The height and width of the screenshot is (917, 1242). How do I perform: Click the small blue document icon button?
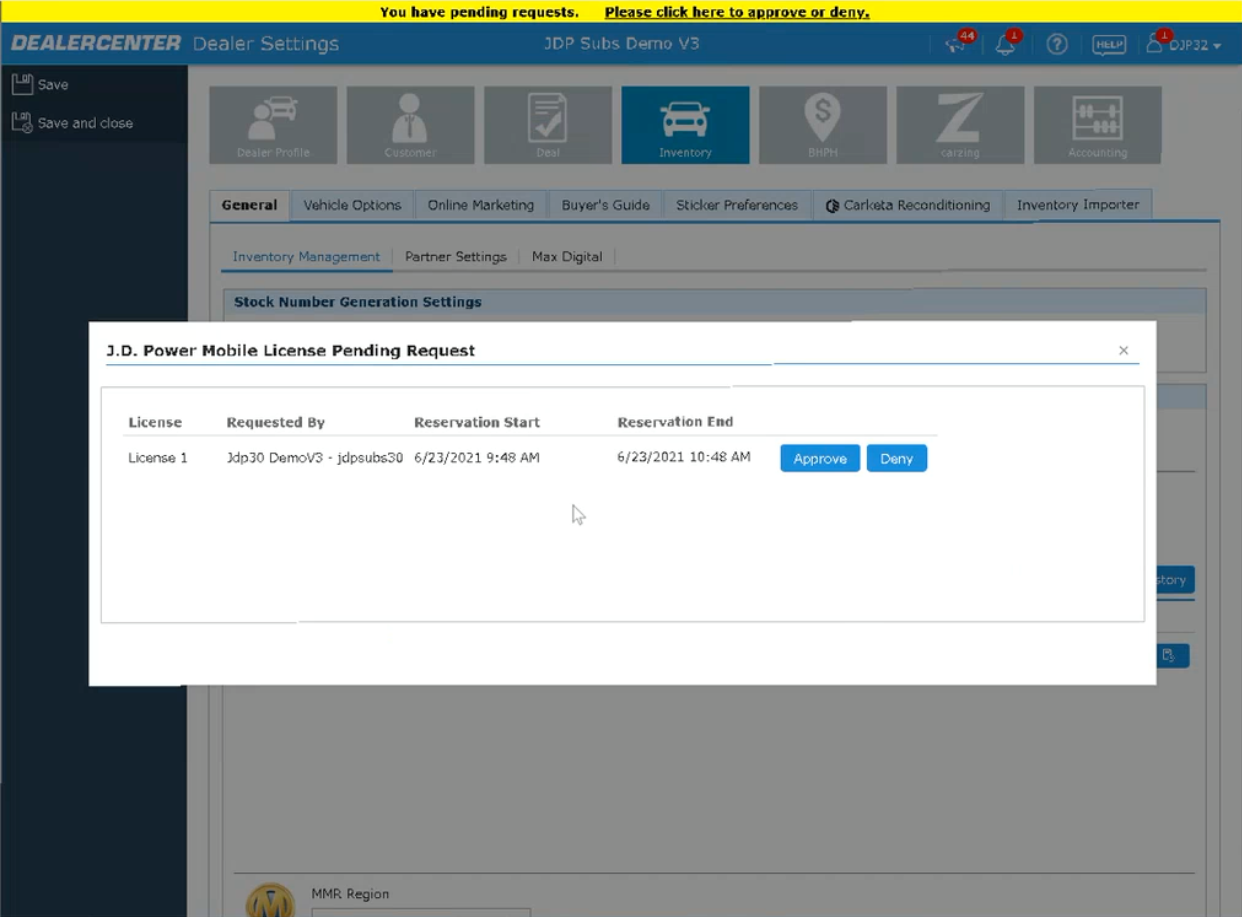coord(1173,656)
